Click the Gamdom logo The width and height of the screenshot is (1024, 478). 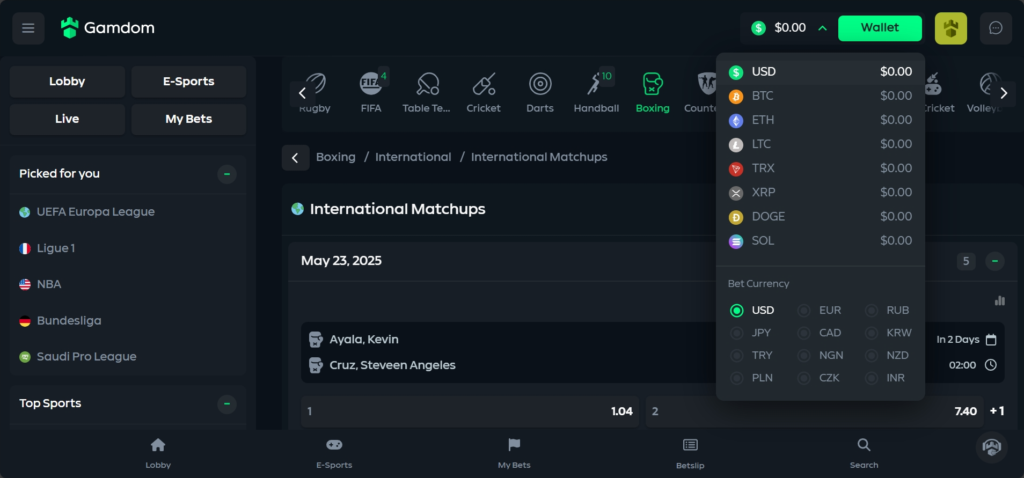[108, 28]
